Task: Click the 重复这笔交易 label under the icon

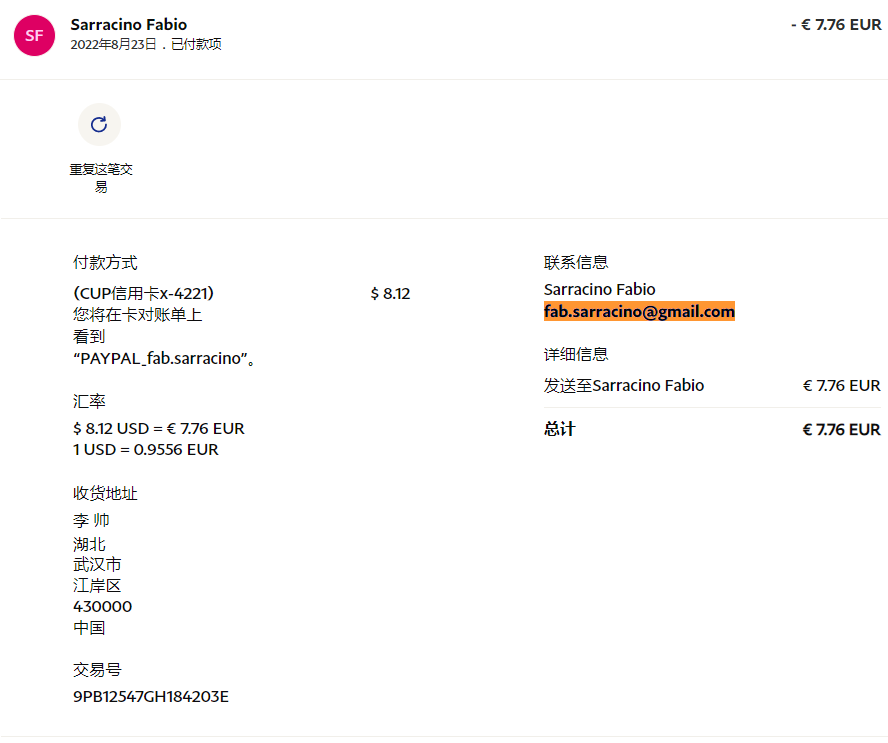Action: [x=100, y=178]
